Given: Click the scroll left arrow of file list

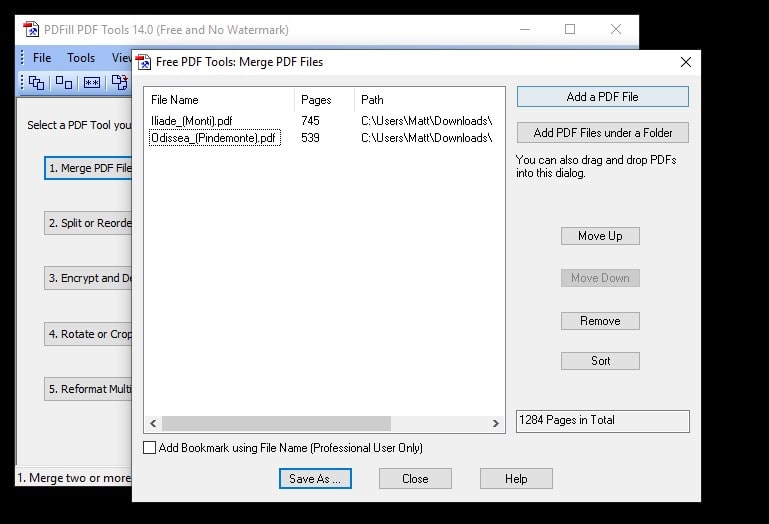Looking at the screenshot, I should (153, 423).
